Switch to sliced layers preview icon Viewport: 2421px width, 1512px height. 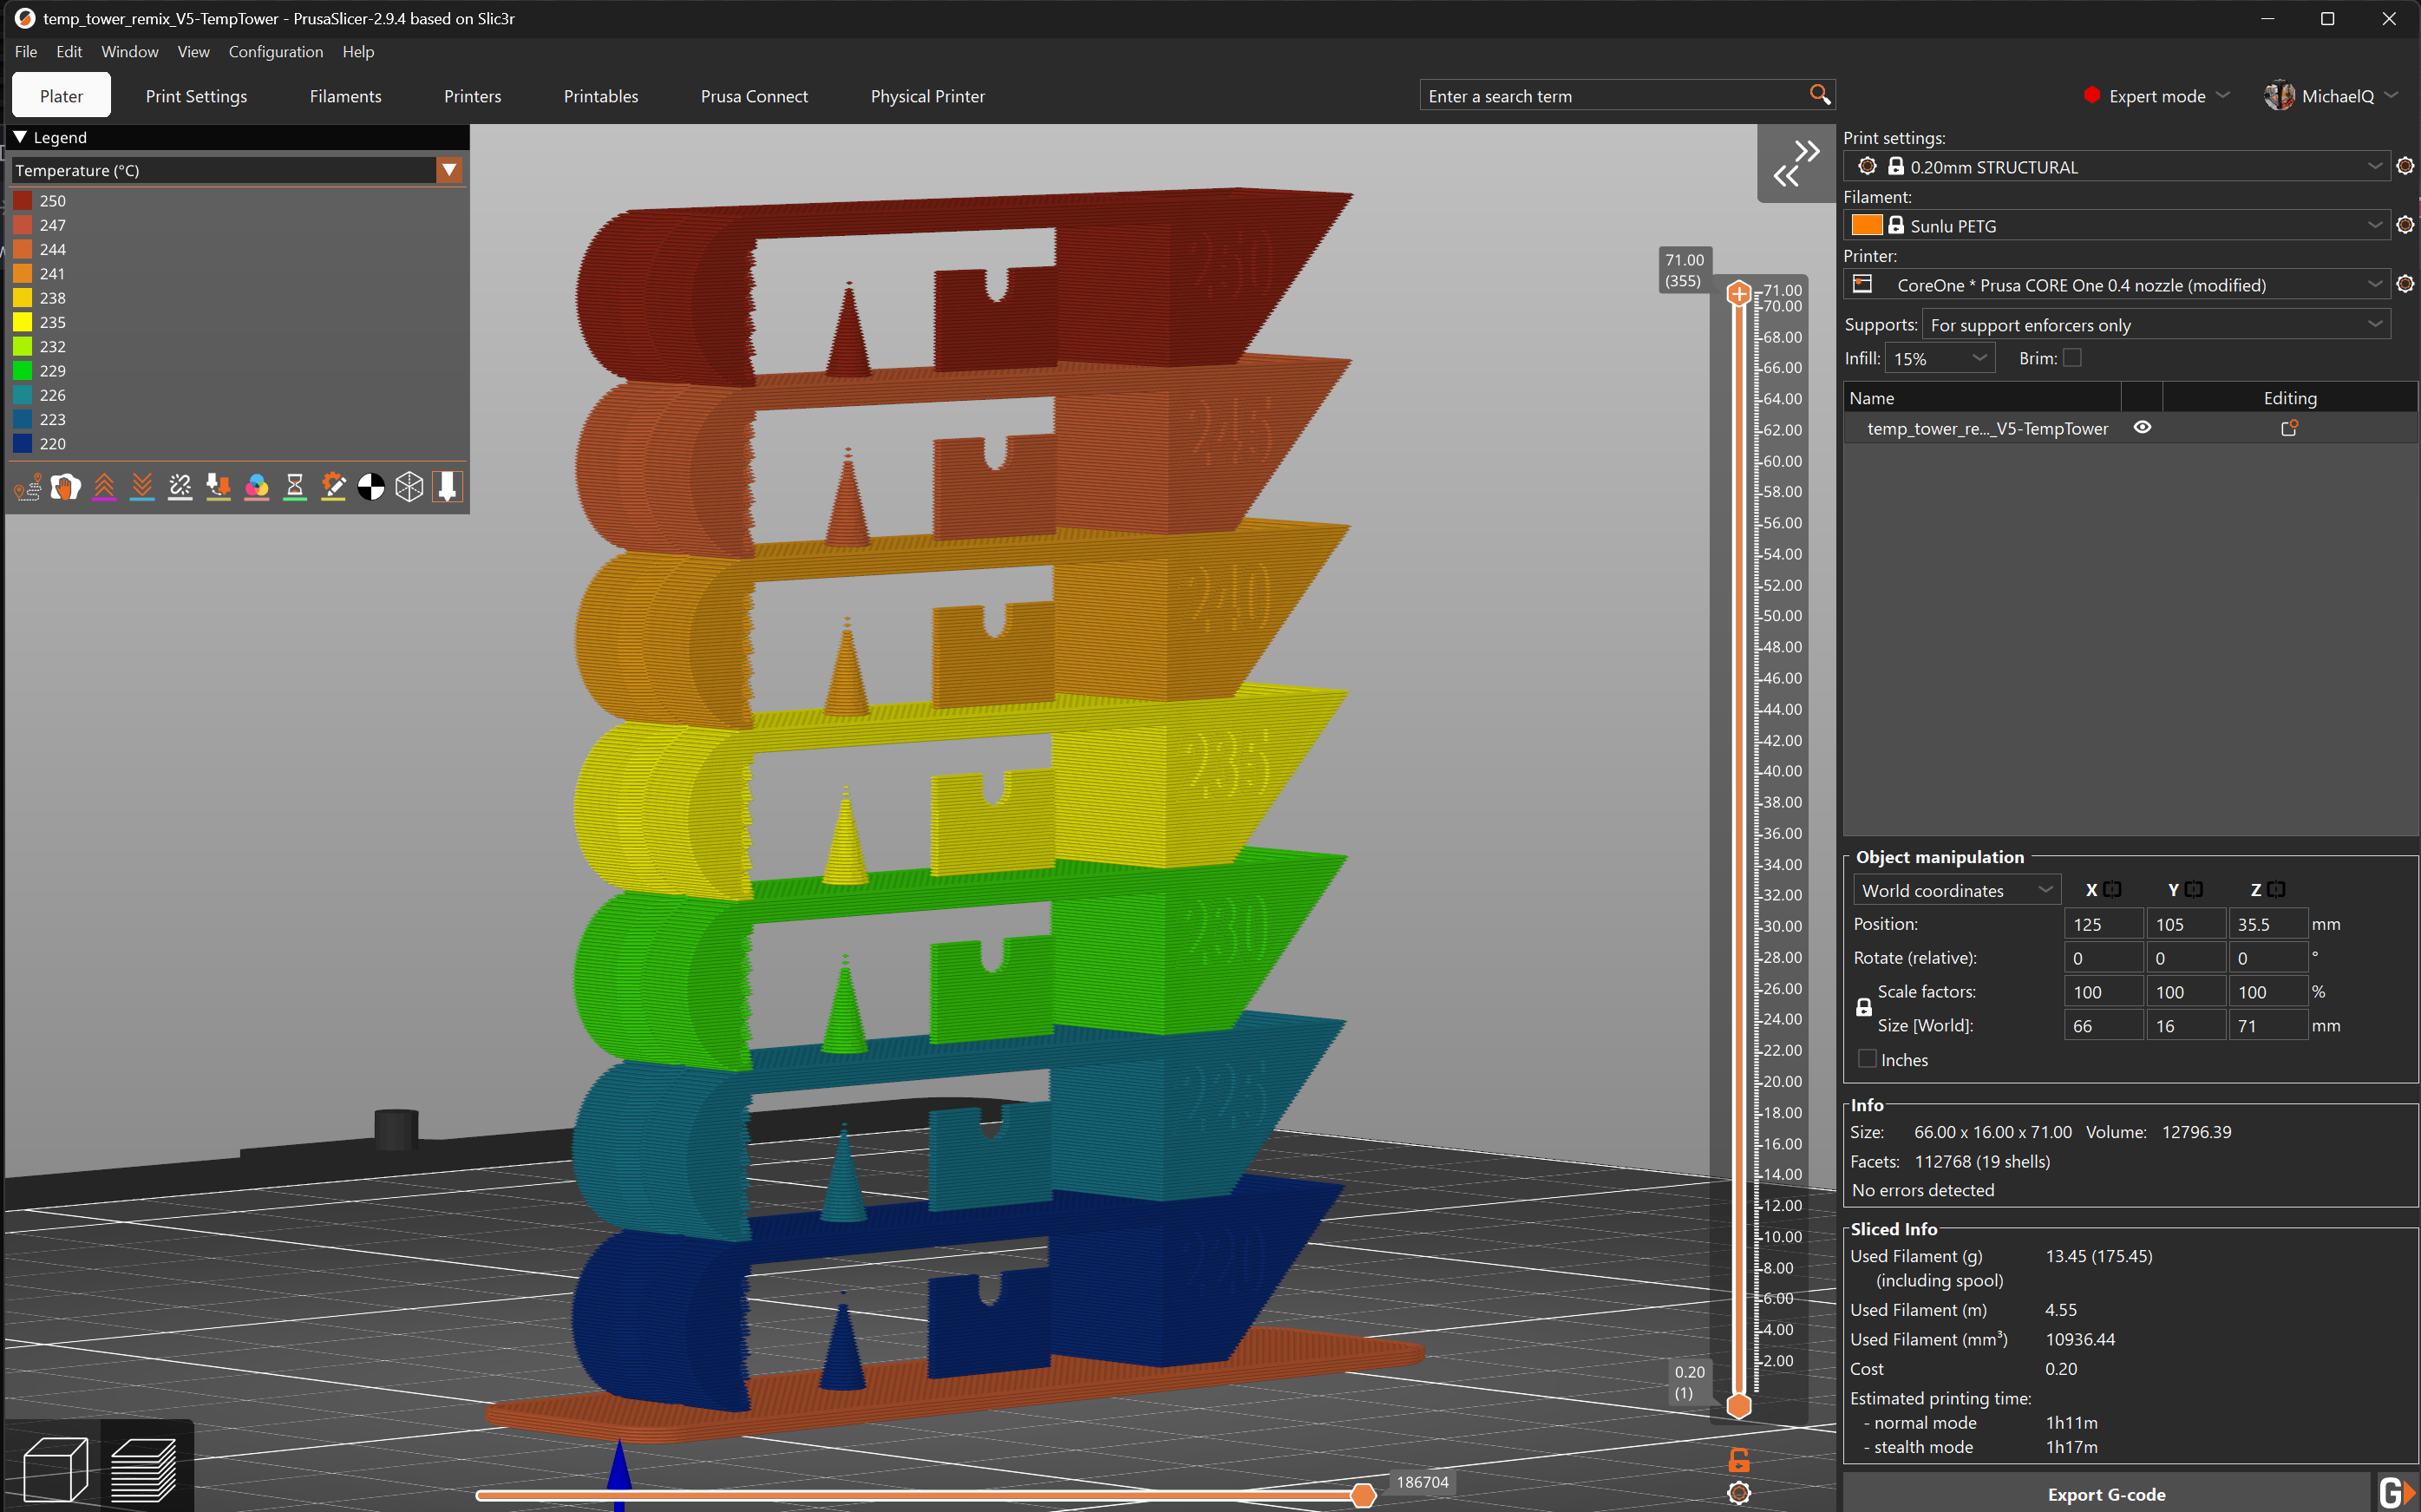(143, 1468)
